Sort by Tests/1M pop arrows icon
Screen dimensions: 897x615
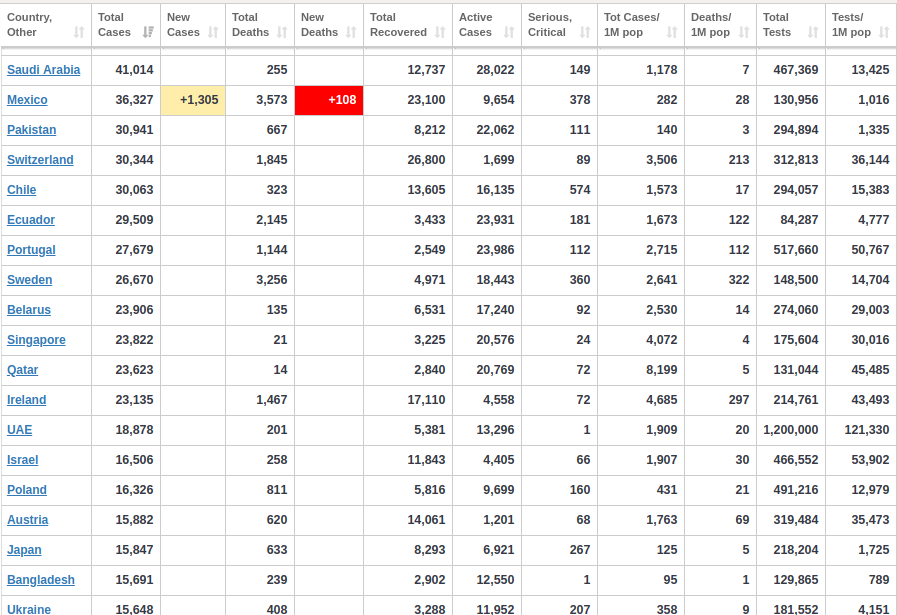coord(884,33)
